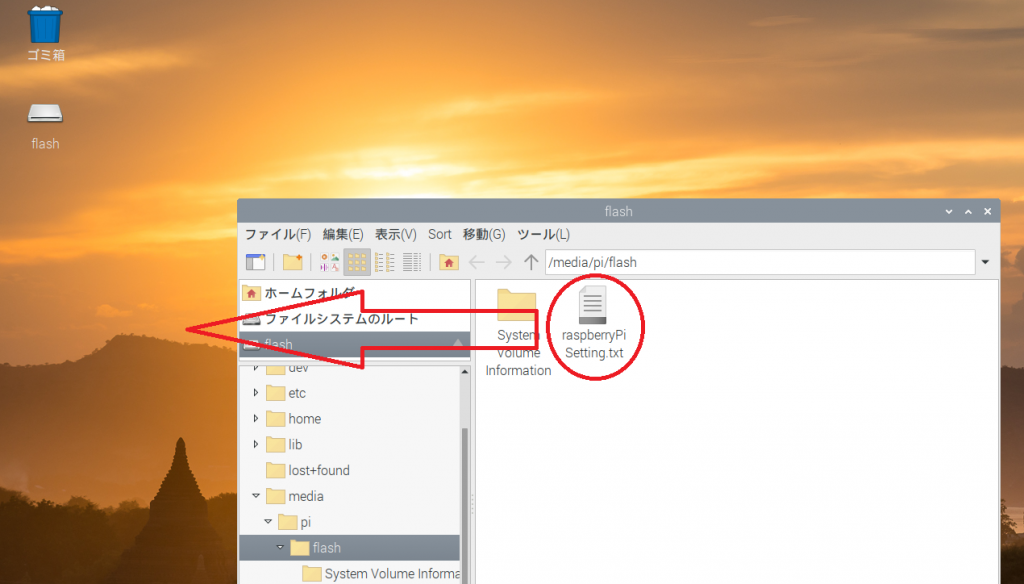Select lost+found in the directory tree

coord(318,470)
